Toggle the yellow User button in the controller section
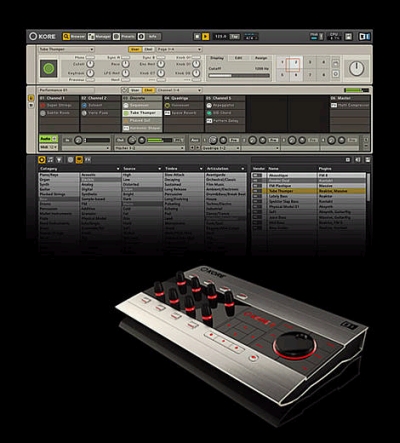This screenshot has width=400, height=443. (135, 49)
